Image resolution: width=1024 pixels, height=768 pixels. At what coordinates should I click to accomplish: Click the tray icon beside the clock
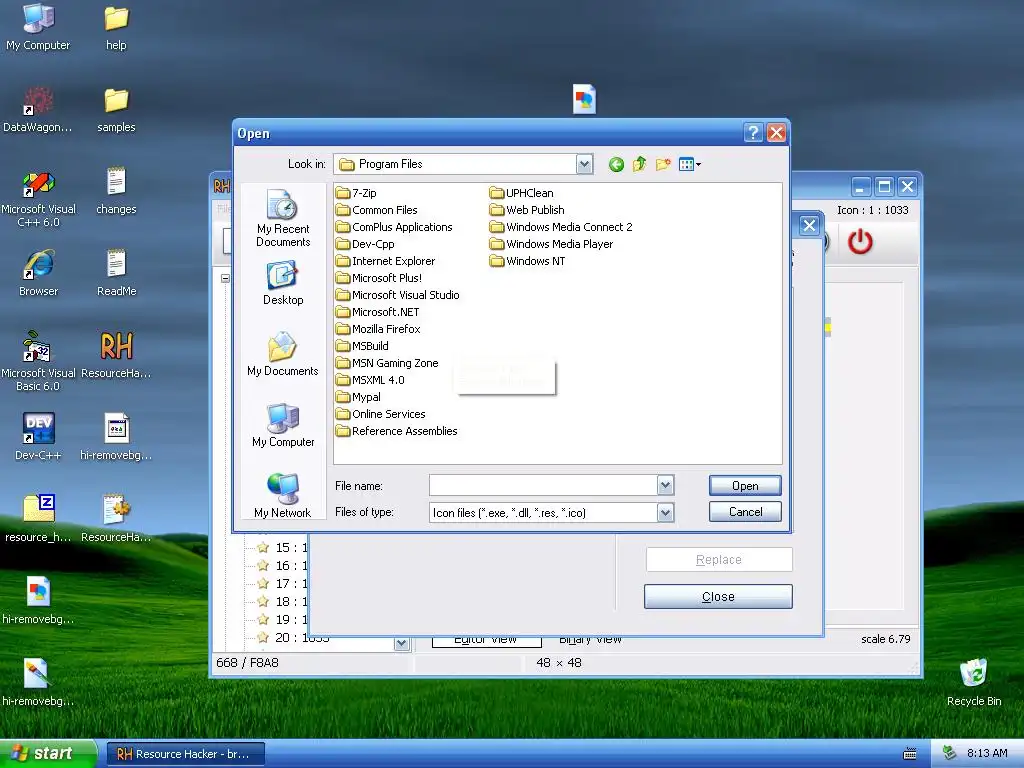[x=950, y=753]
